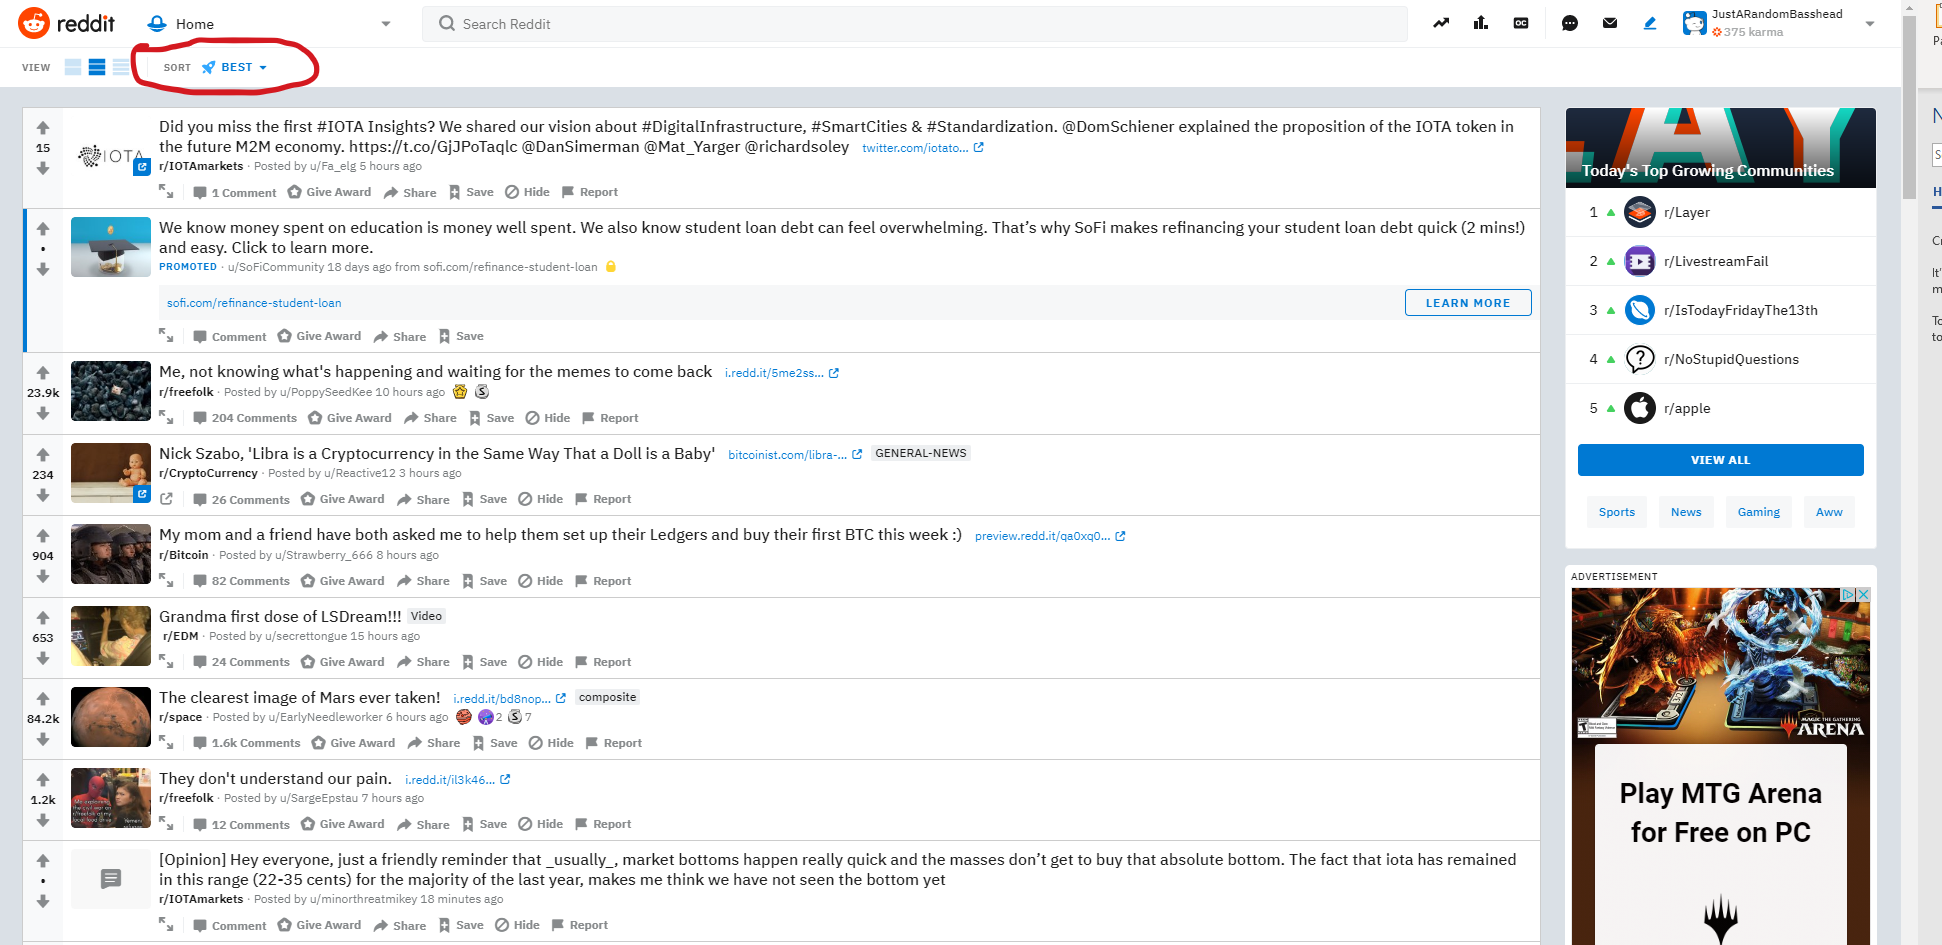Open the r/CryptoCurrency subreddit link
This screenshot has width=1942, height=945.
208,473
